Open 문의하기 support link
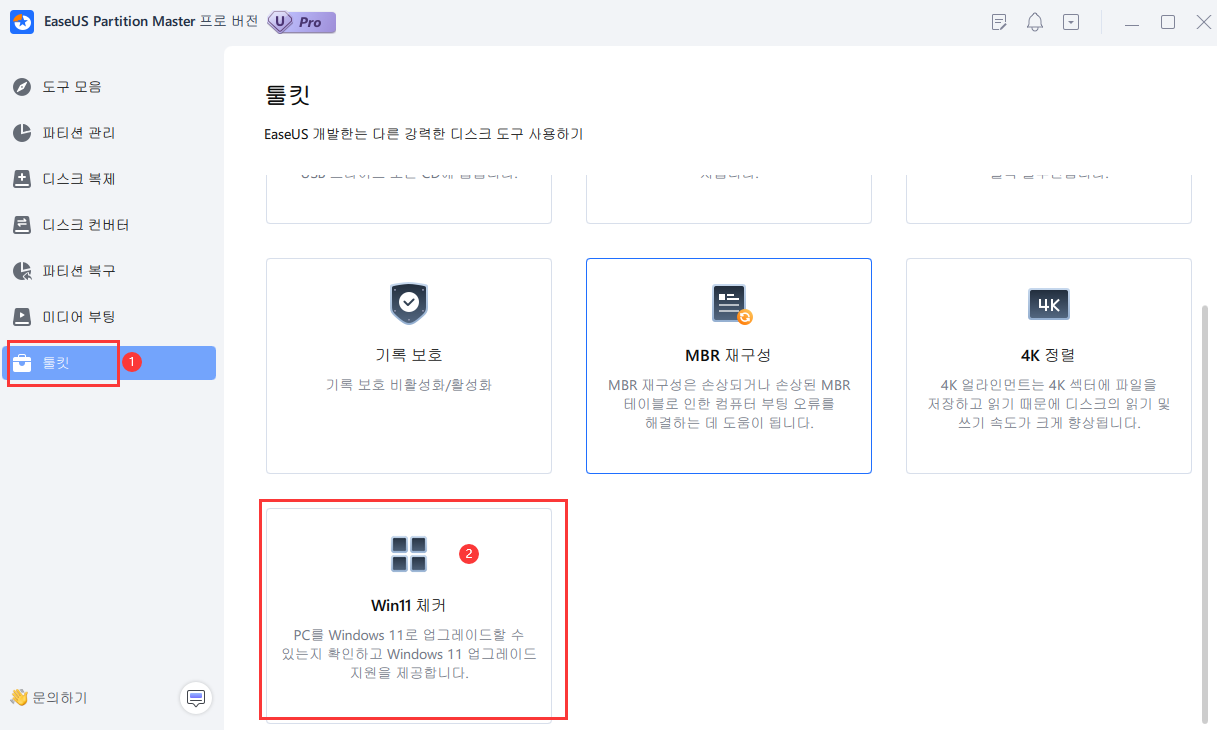 [x=56, y=698]
